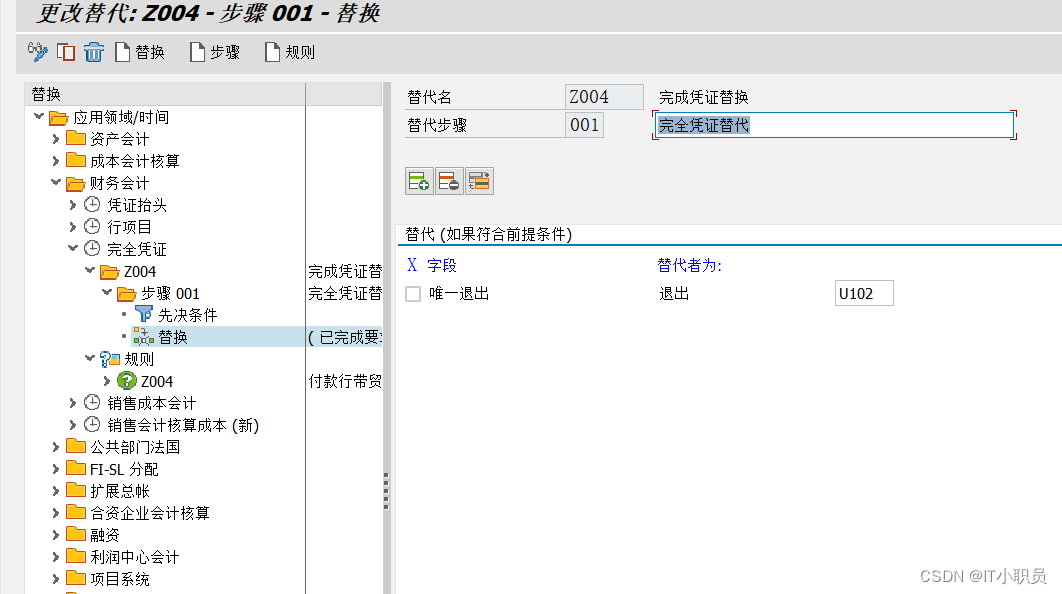Click the trash delete icon
The height and width of the screenshot is (594, 1062).
tap(93, 52)
